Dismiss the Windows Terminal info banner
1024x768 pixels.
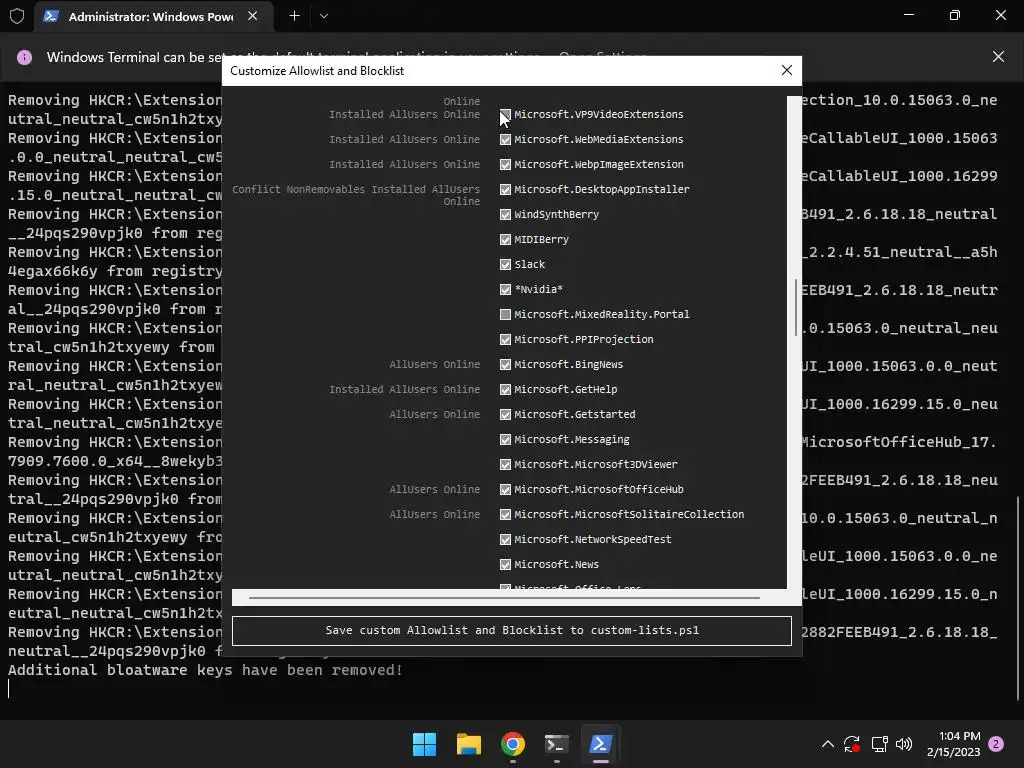(x=998, y=57)
